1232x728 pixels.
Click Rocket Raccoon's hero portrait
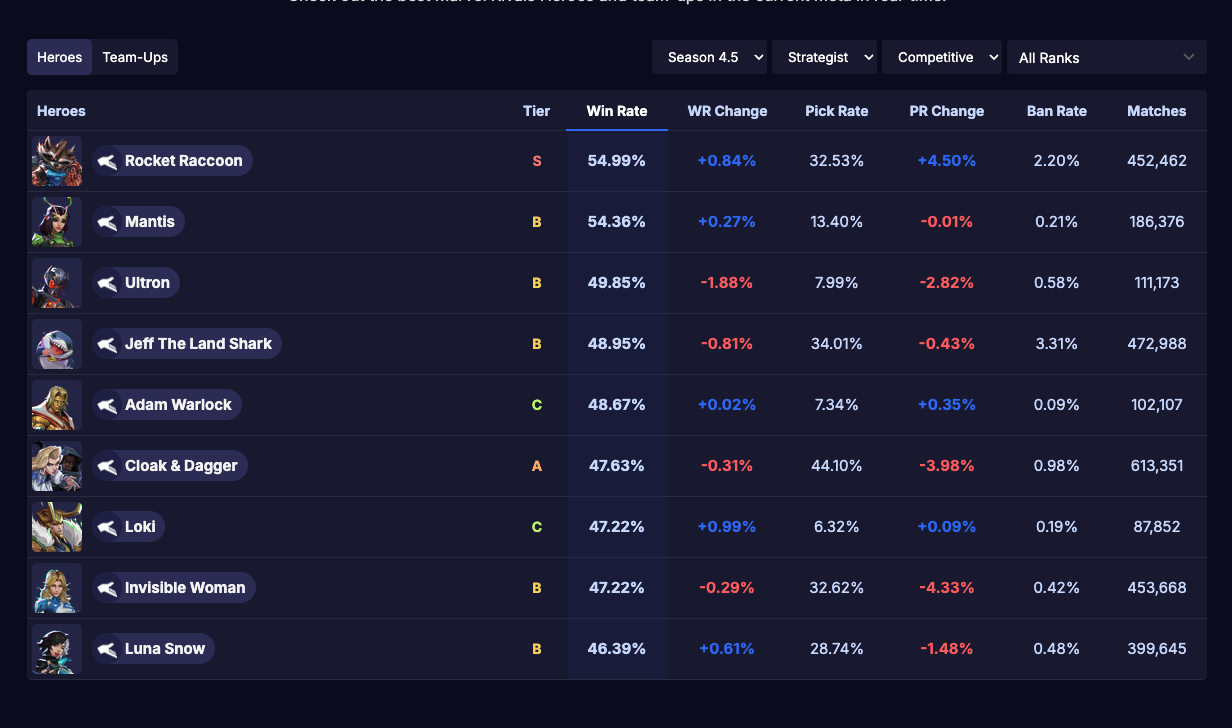57,161
